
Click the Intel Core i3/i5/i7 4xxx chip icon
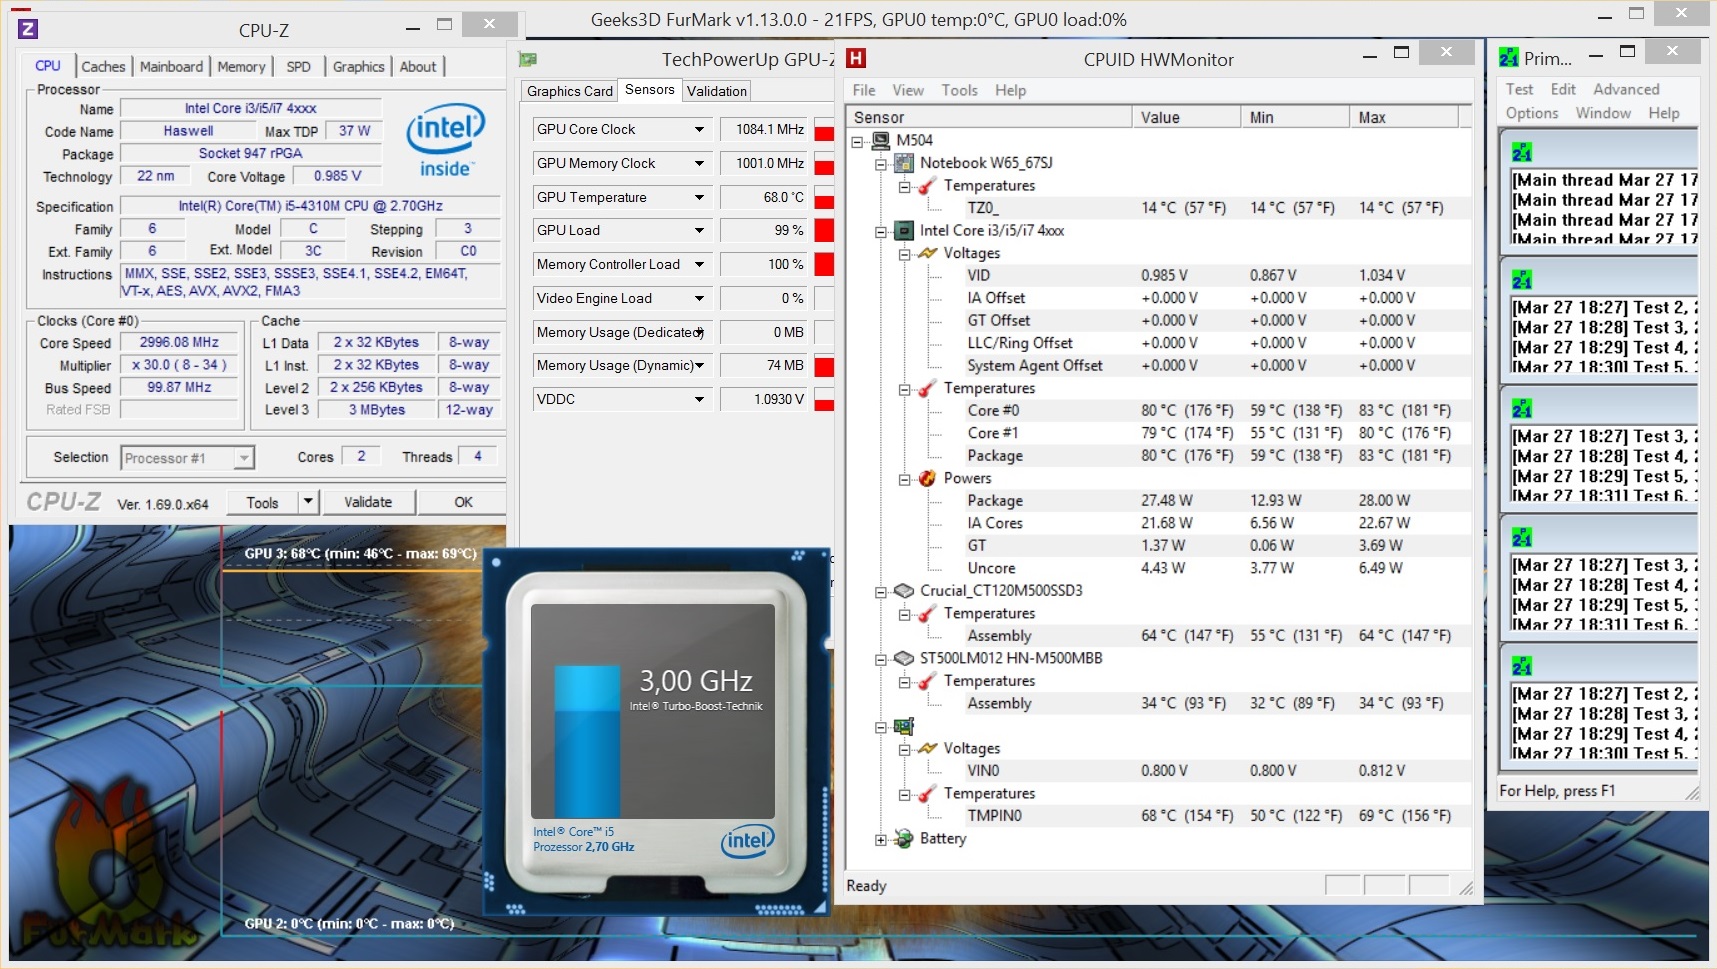coord(904,231)
